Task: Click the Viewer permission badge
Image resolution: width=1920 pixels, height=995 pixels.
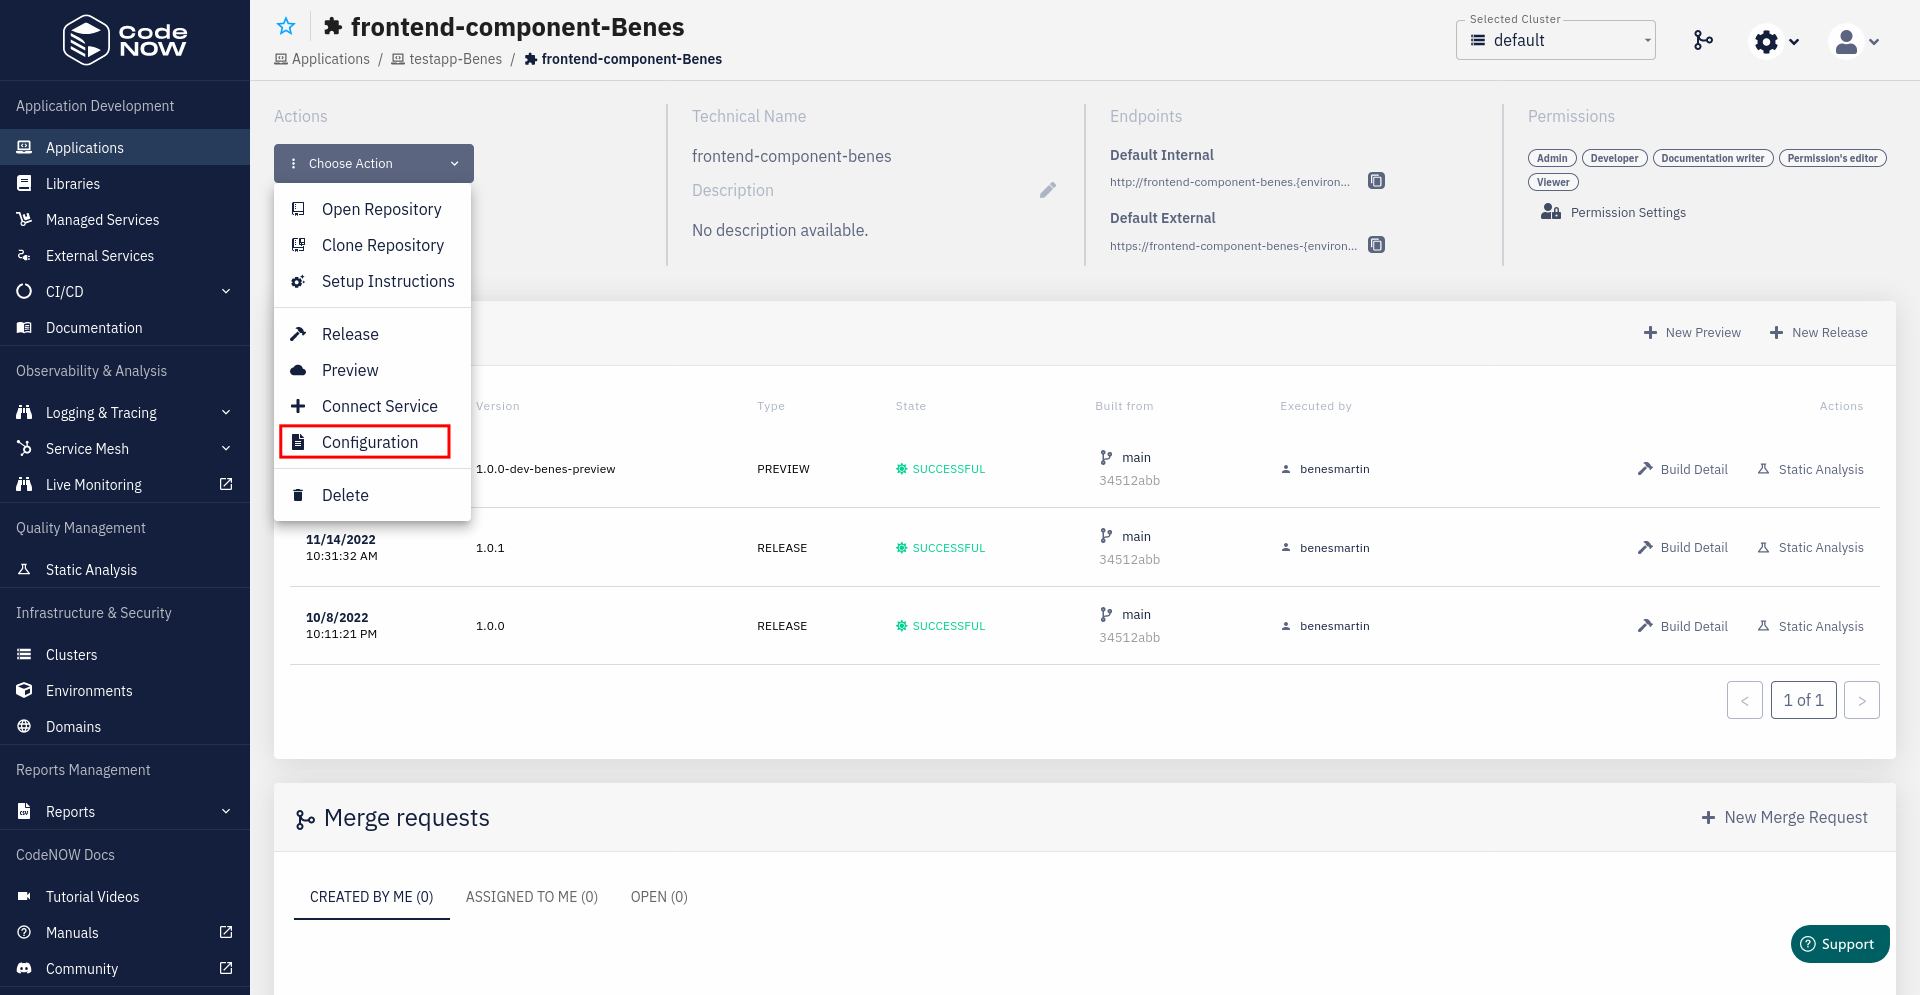Action: pos(1553,182)
